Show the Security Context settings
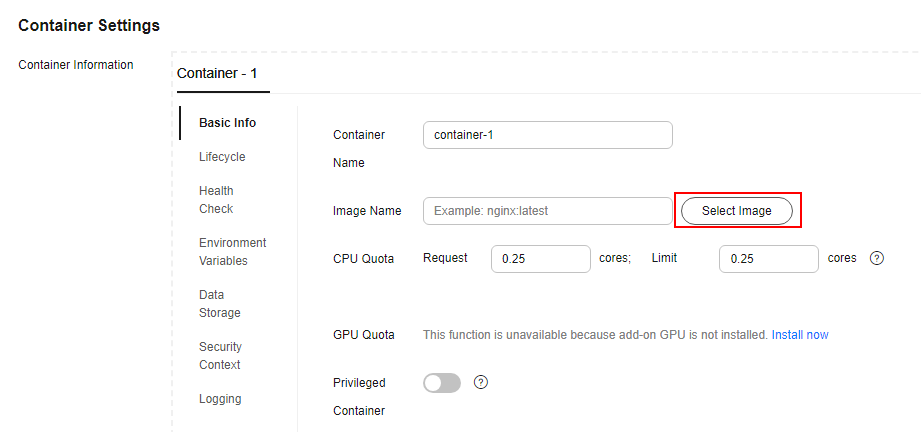The height and width of the screenshot is (432, 921). point(220,356)
